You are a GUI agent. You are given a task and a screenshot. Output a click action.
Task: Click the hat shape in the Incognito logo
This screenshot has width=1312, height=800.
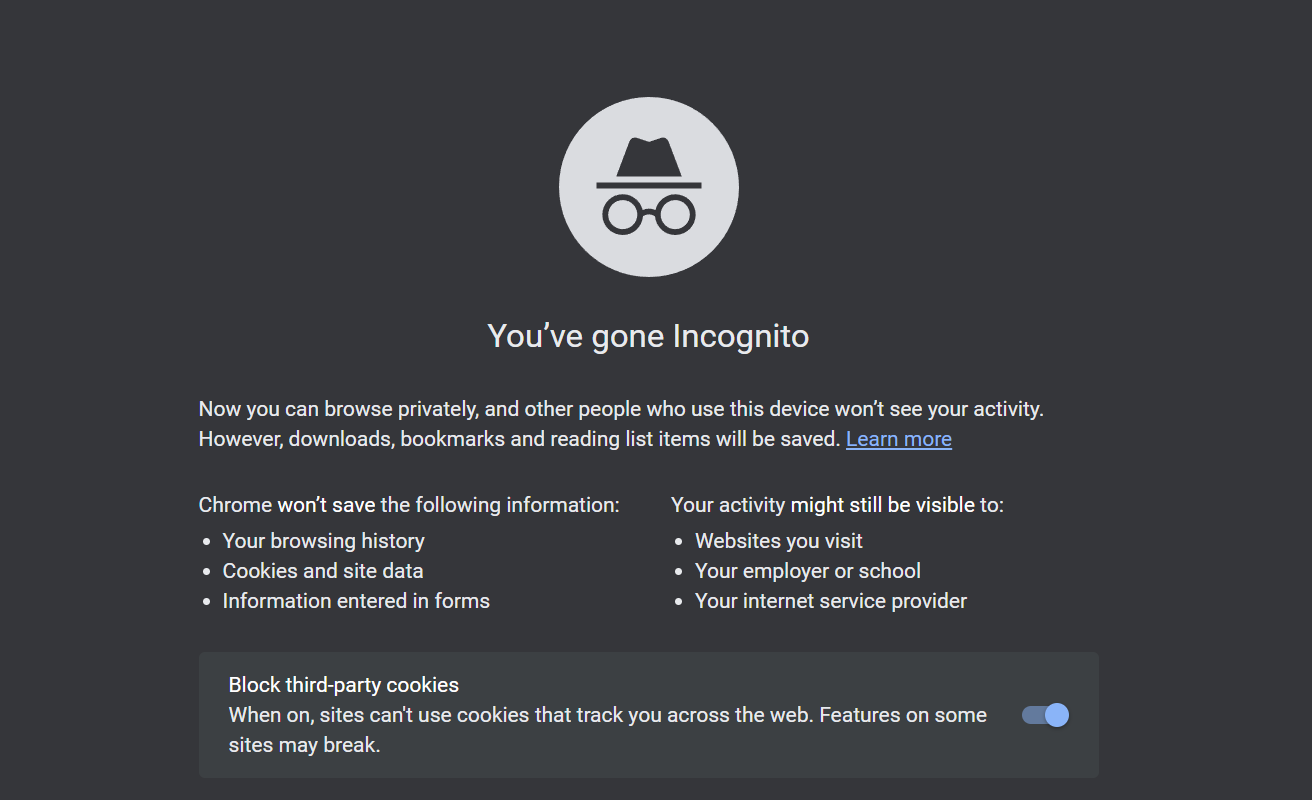(x=648, y=158)
